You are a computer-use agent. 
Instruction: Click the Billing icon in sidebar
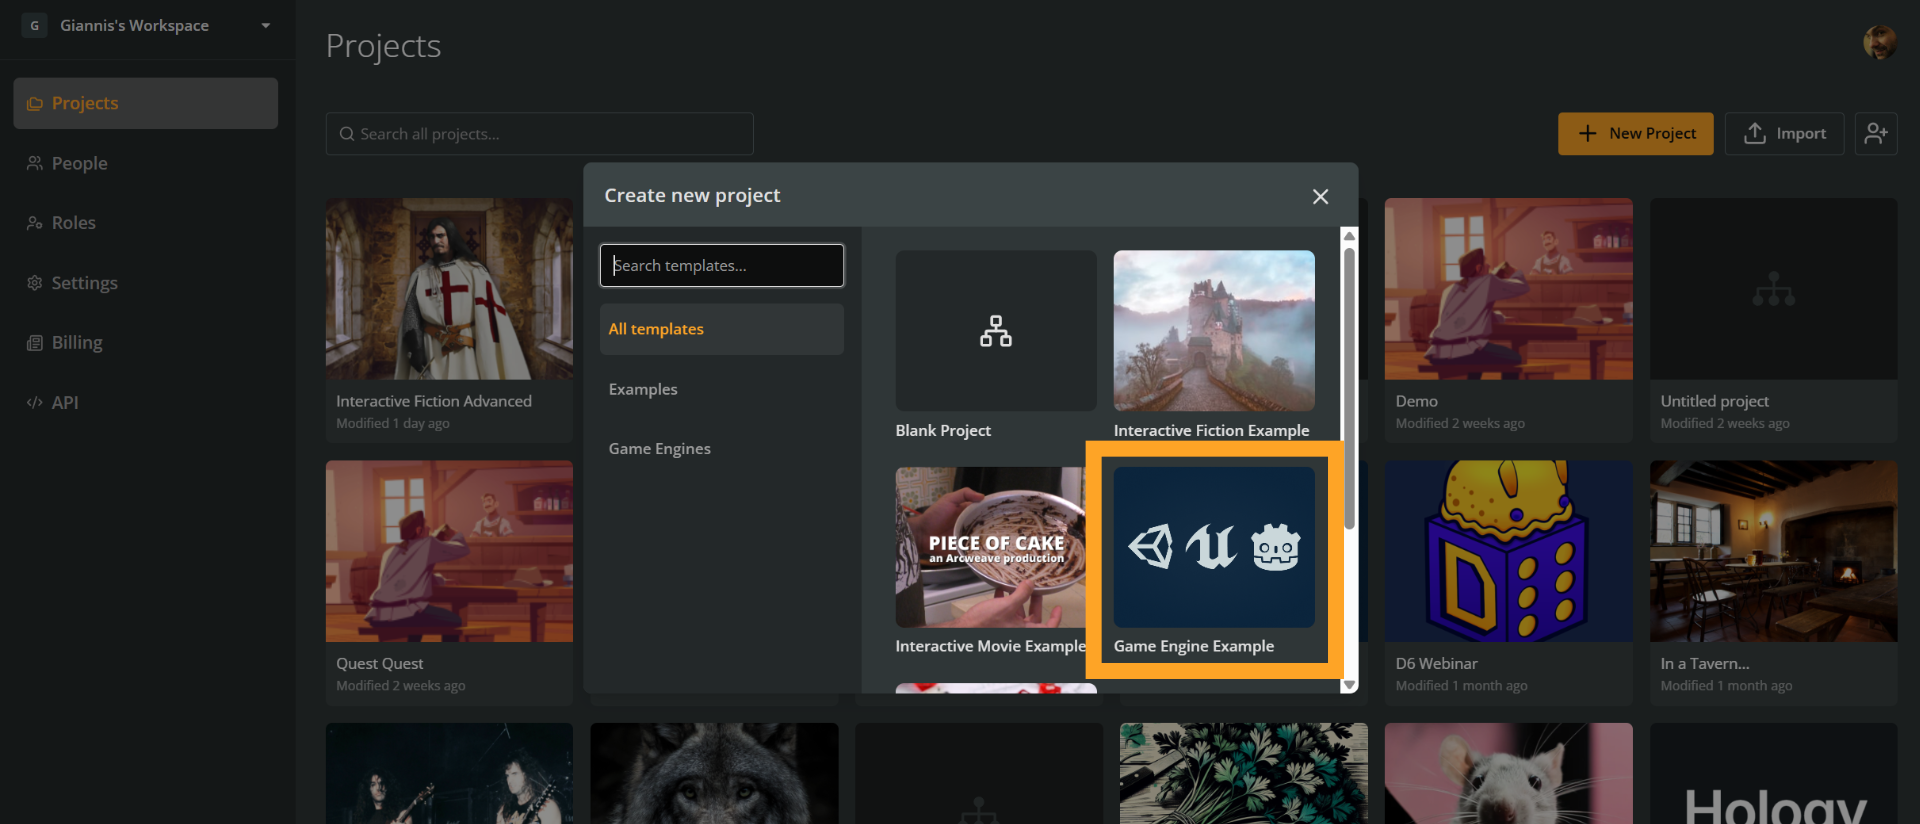pyautogui.click(x=35, y=342)
